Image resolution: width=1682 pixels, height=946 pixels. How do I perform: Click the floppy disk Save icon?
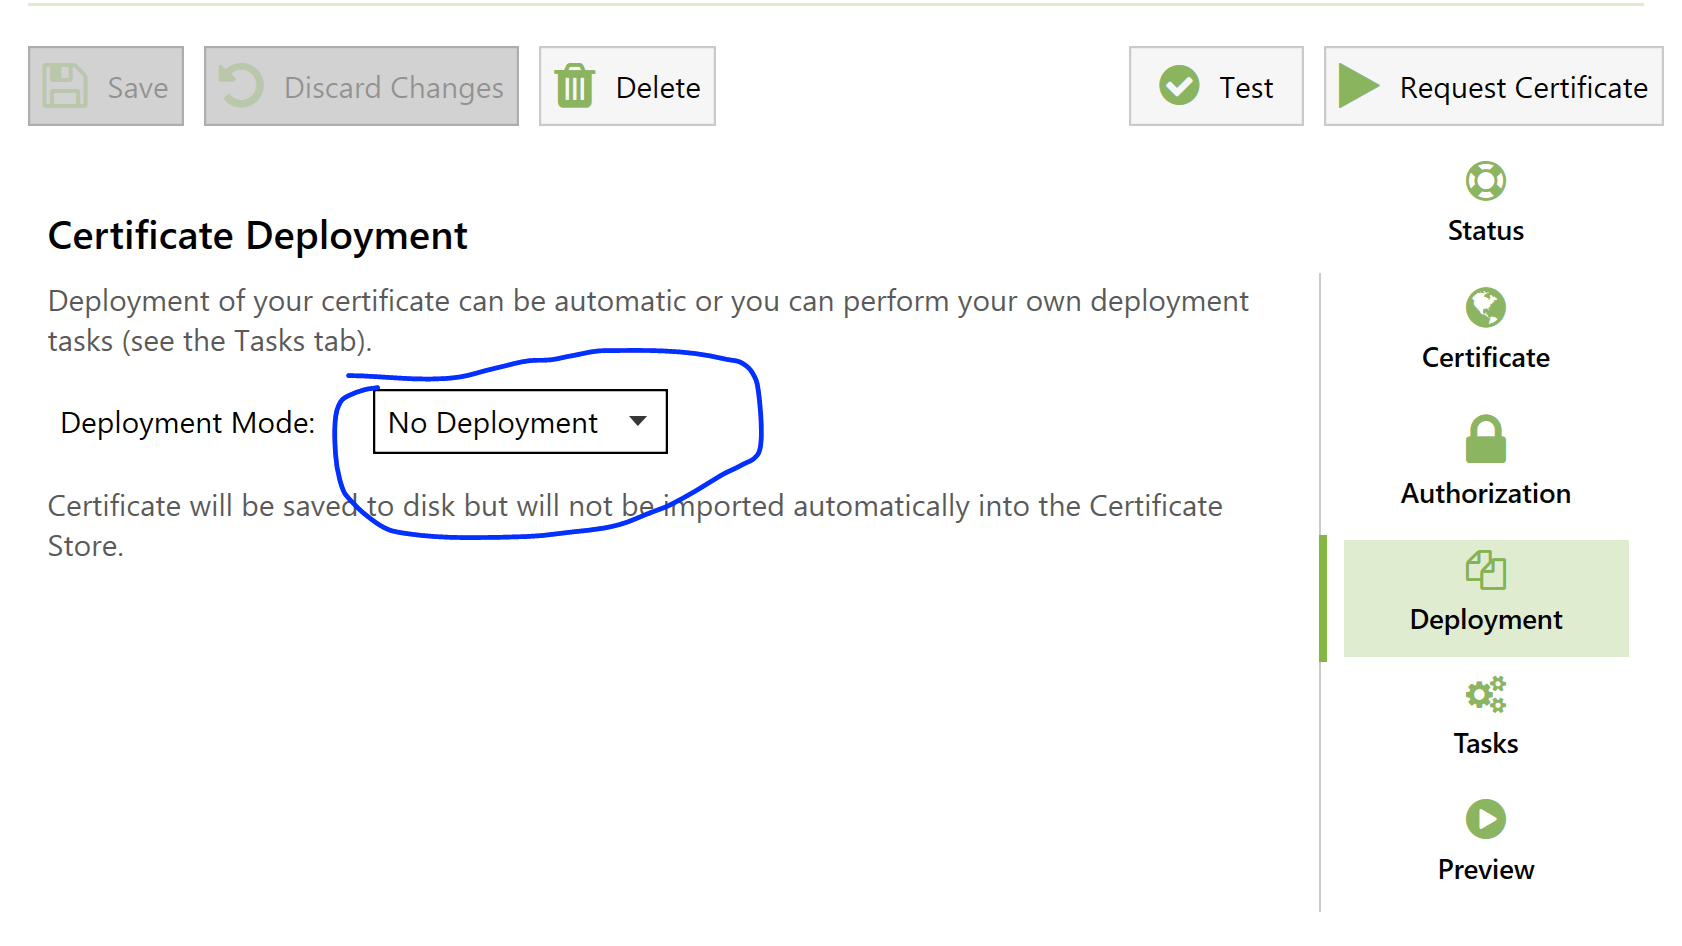[65, 86]
